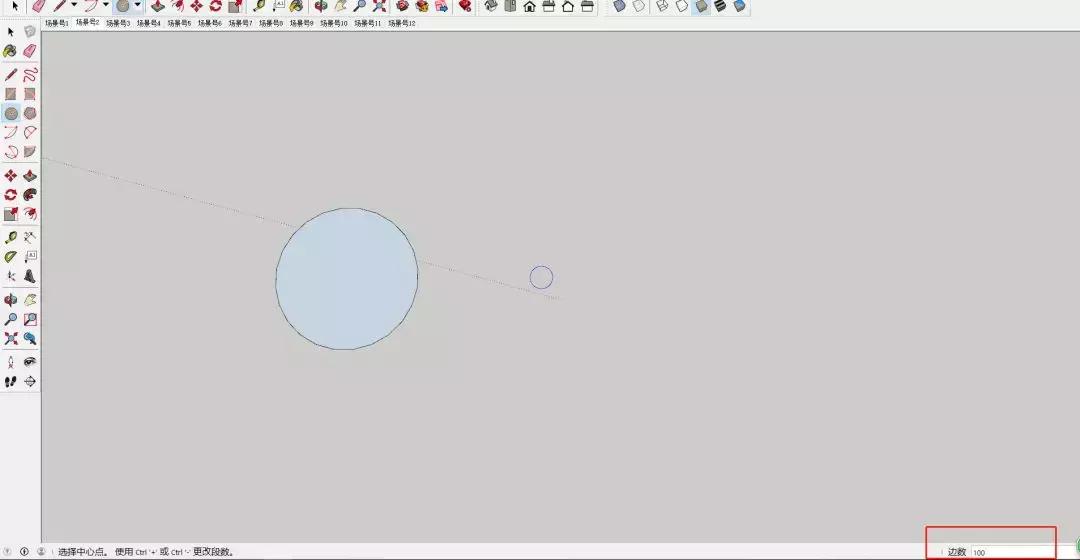Select the Push/Pull tool in left toolset
The width and height of the screenshot is (1080, 560).
point(30,176)
